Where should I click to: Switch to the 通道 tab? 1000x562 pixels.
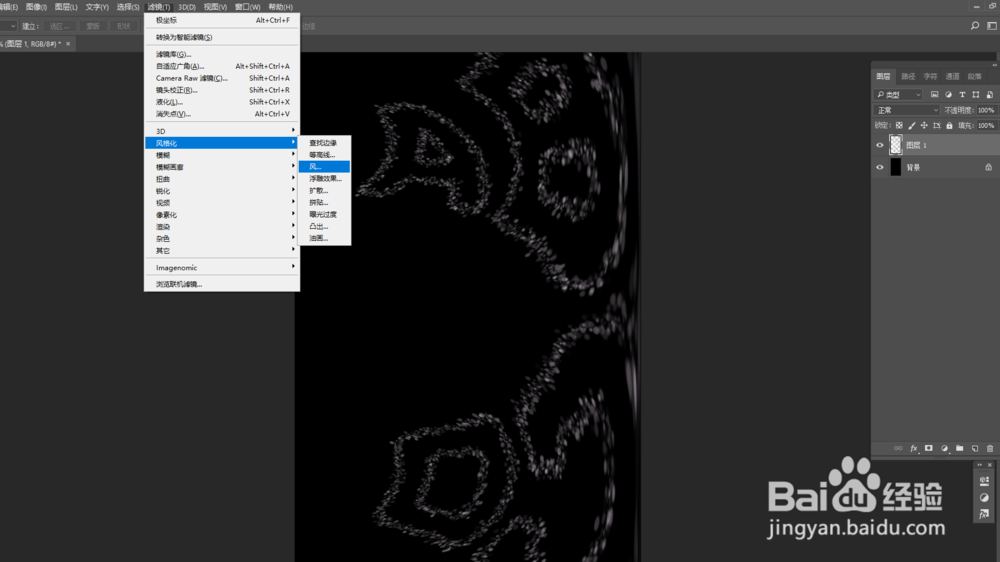coord(952,77)
